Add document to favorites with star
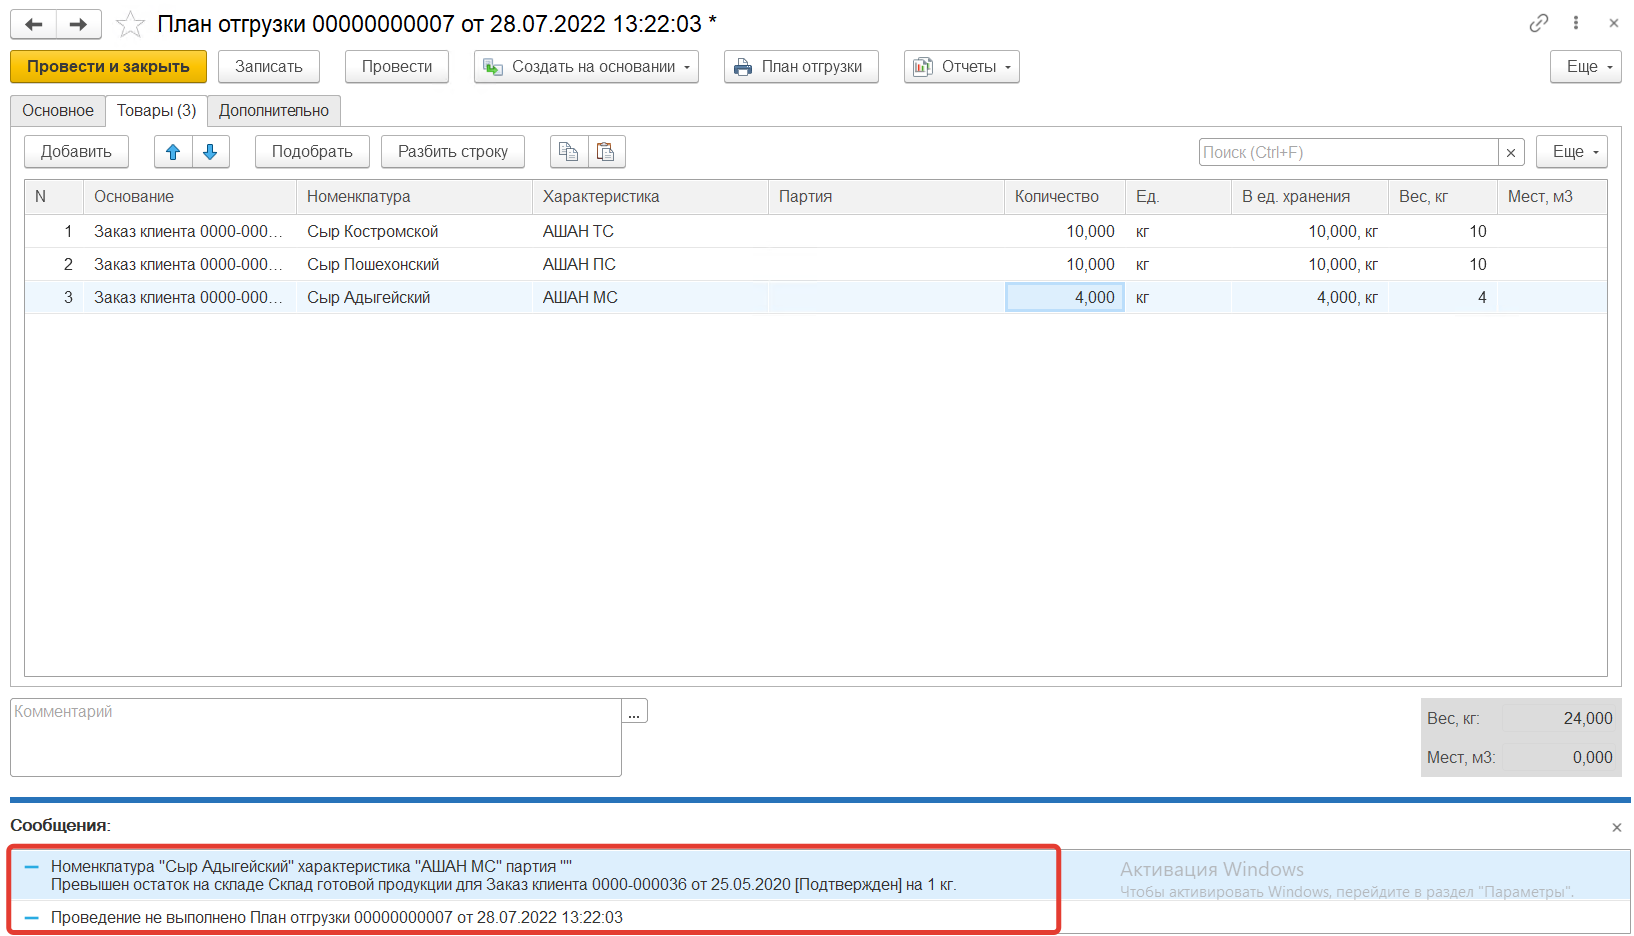The height and width of the screenshot is (936, 1634). [x=130, y=24]
